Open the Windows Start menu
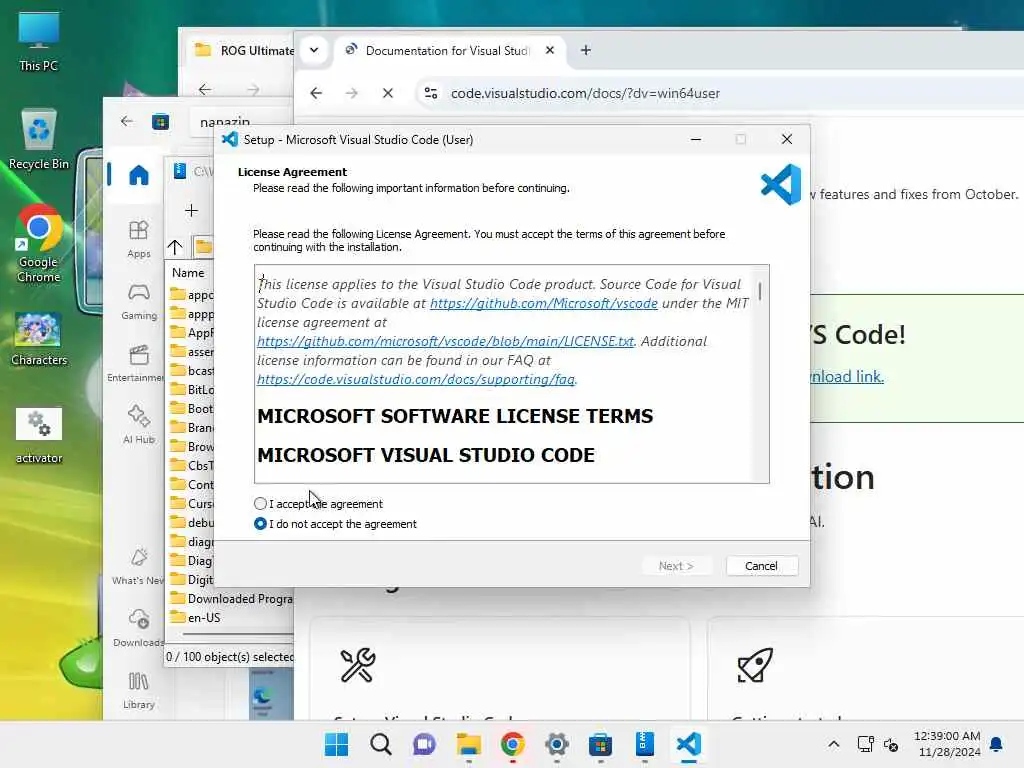The width and height of the screenshot is (1024, 768). pos(337,744)
